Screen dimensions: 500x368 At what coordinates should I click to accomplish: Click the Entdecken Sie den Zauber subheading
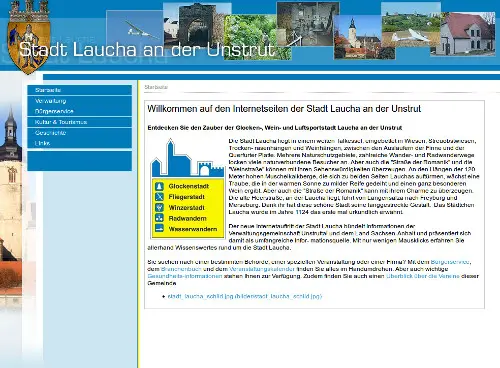click(x=275, y=128)
